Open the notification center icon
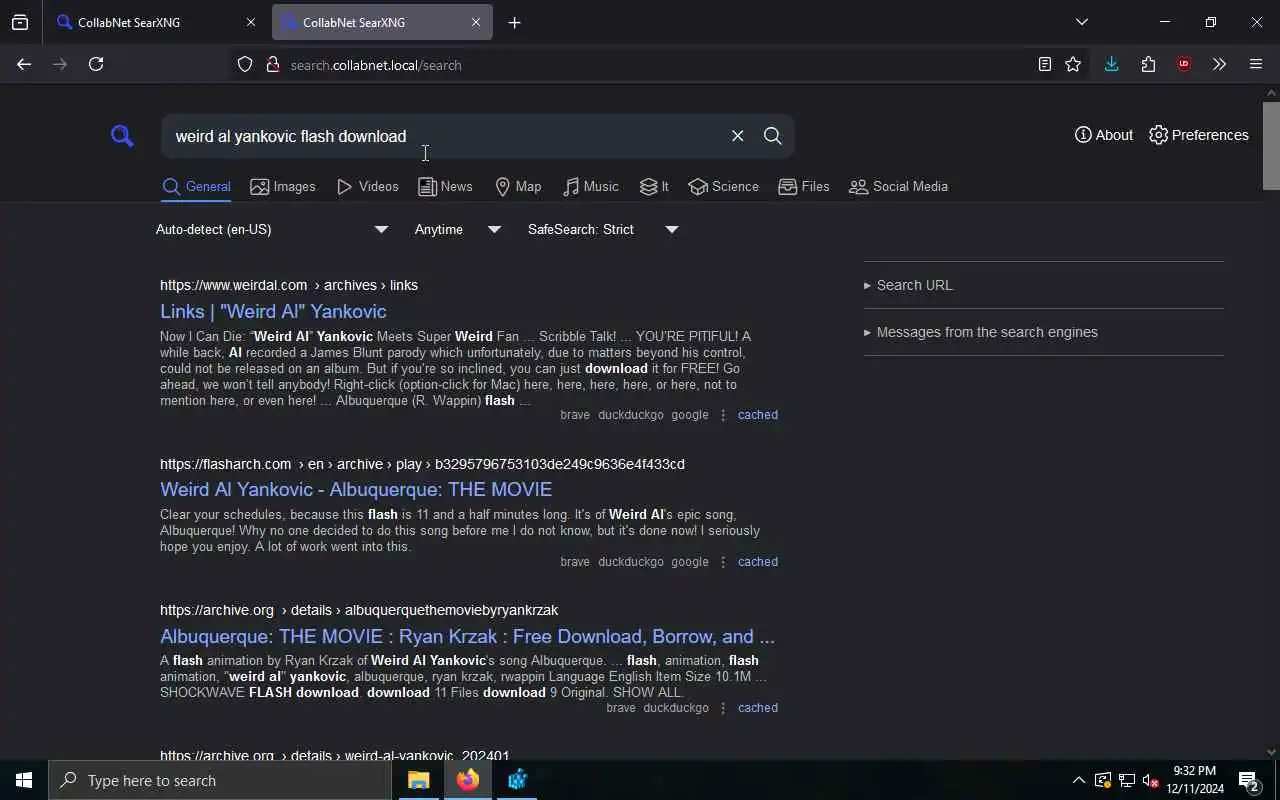 click(x=1248, y=780)
